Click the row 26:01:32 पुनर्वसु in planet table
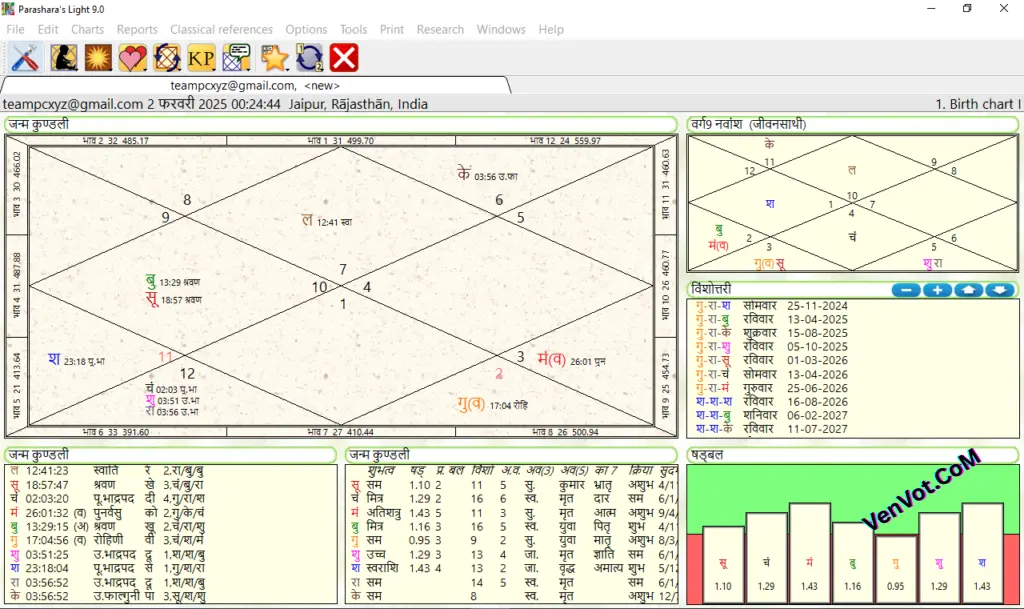 pyautogui.click(x=108, y=512)
